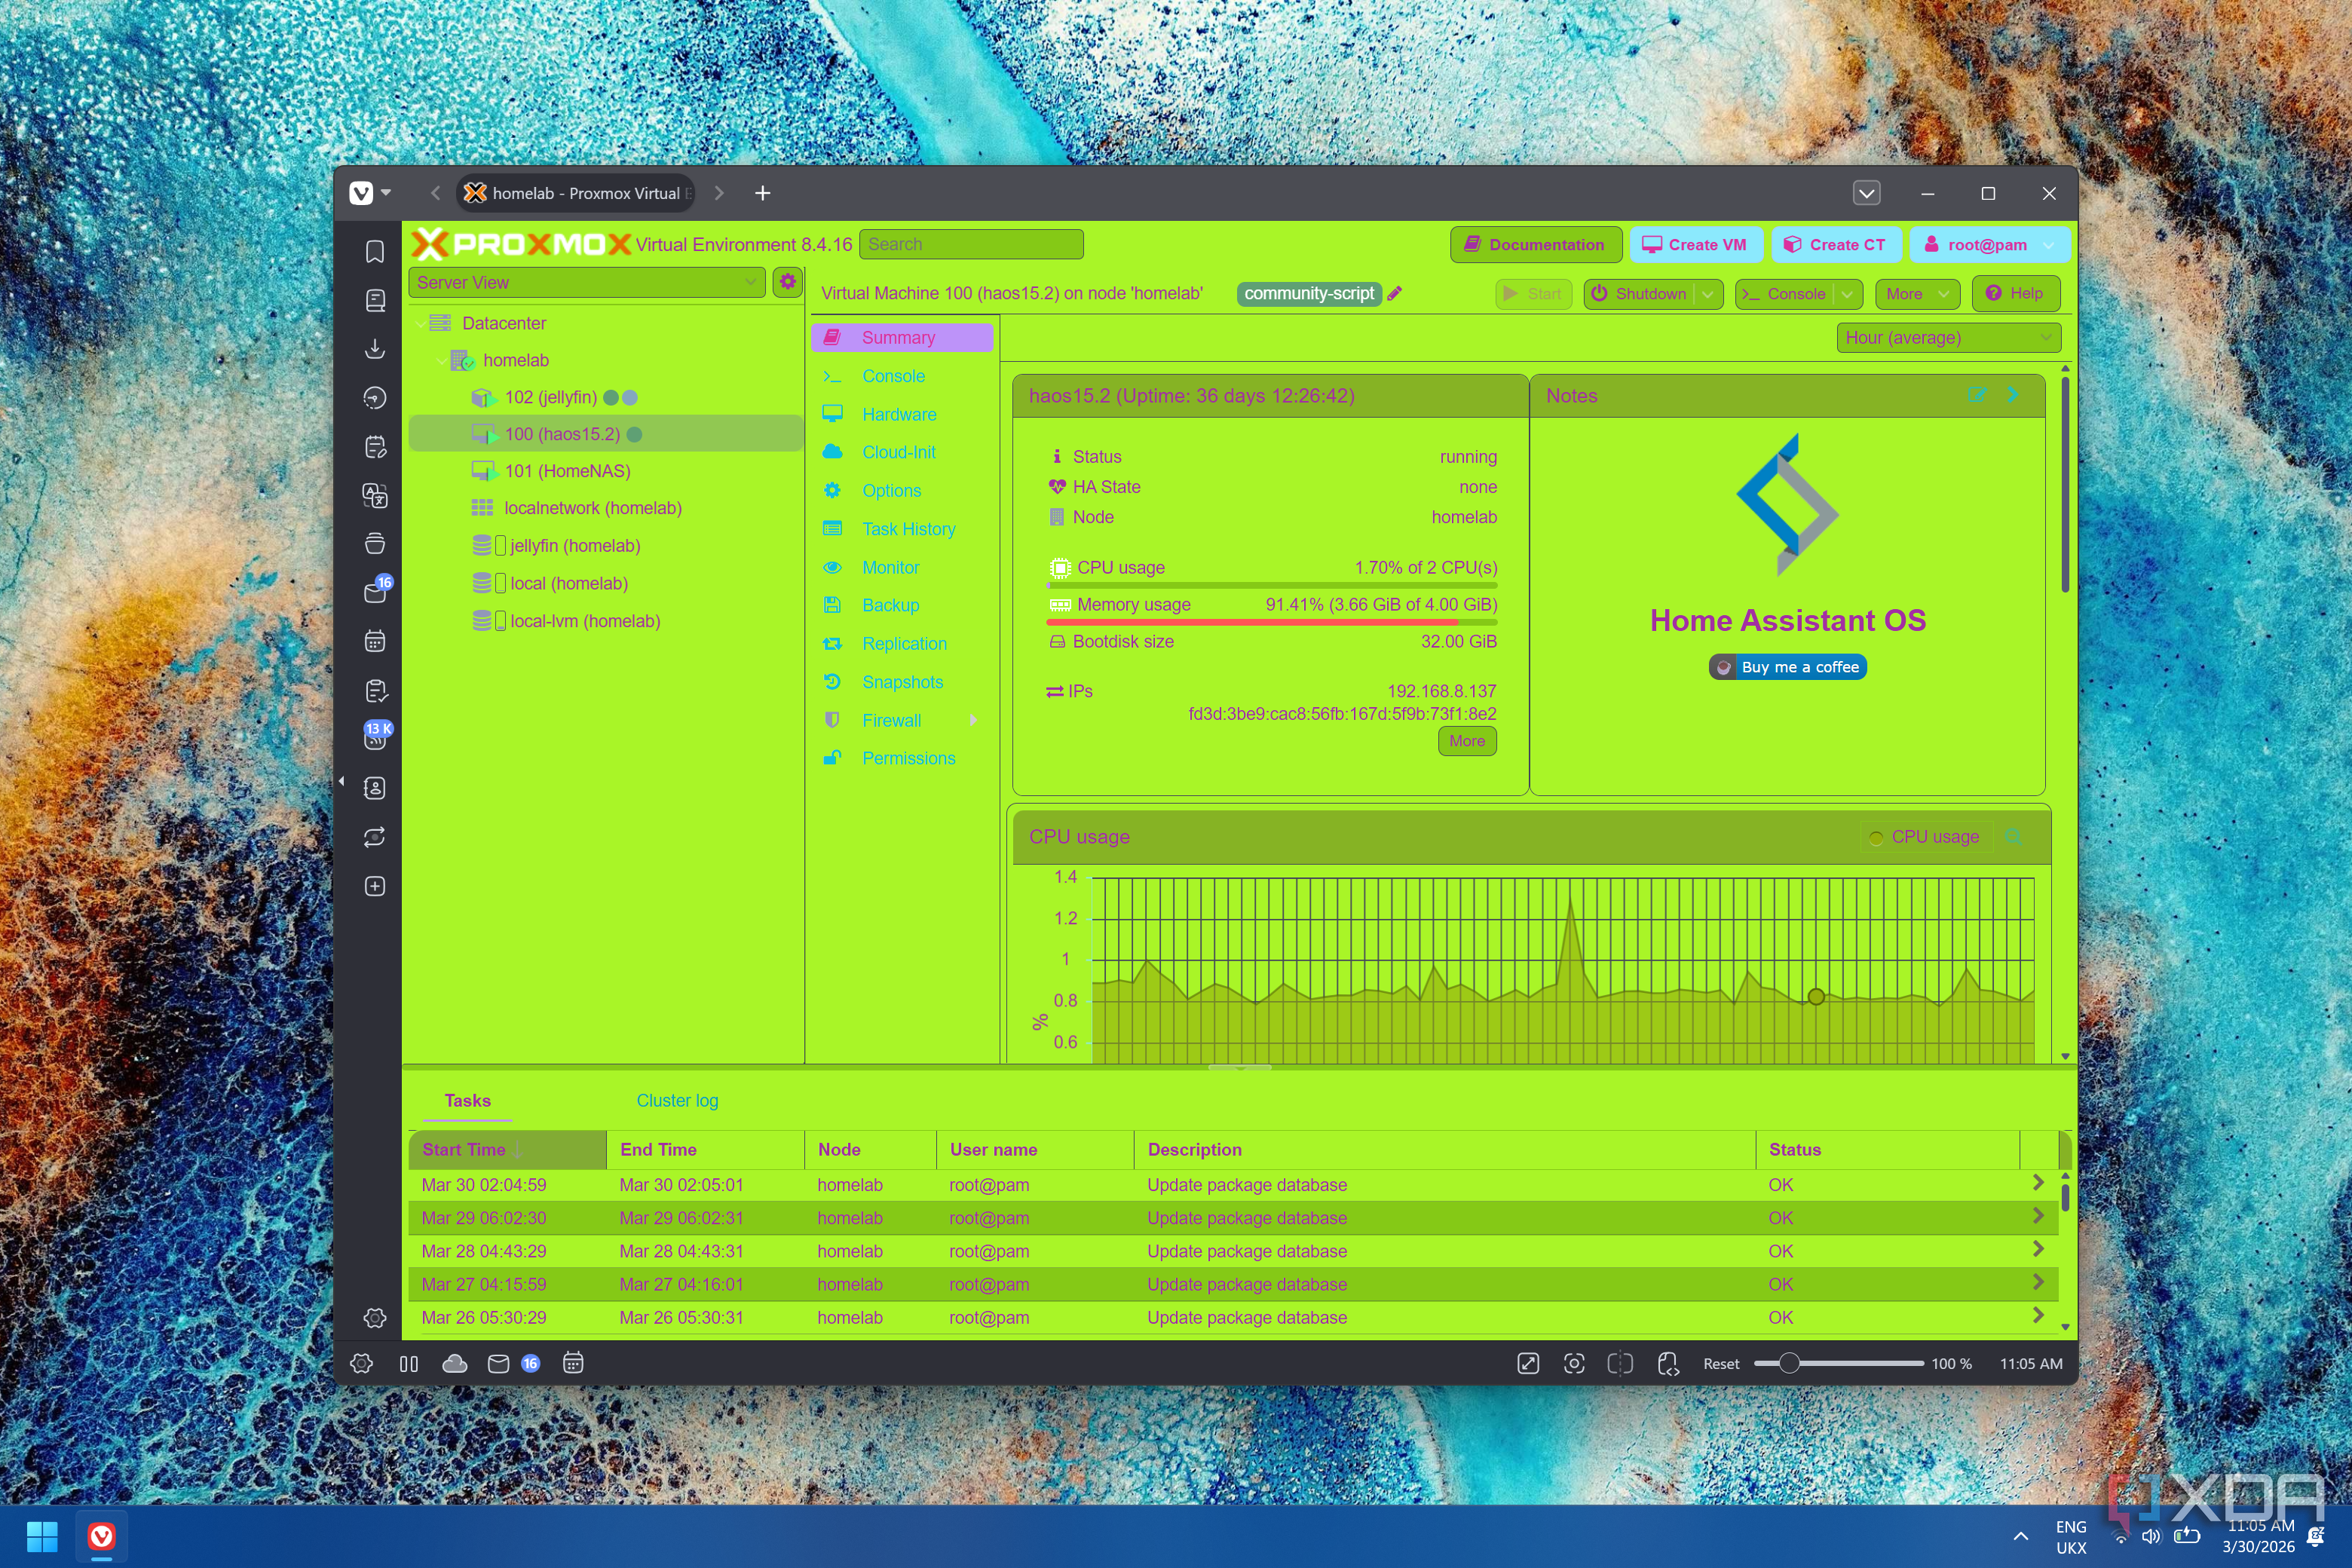Open the Shutdown button dropdown arrow
The height and width of the screenshot is (1568, 2352).
point(1707,294)
